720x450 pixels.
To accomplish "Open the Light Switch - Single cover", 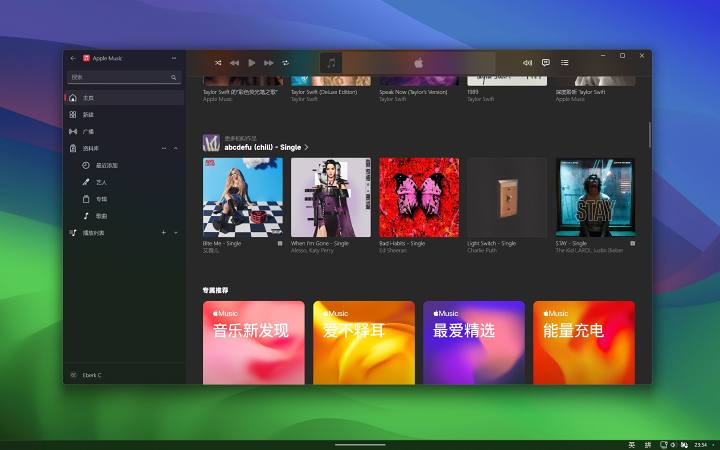I will coord(507,197).
